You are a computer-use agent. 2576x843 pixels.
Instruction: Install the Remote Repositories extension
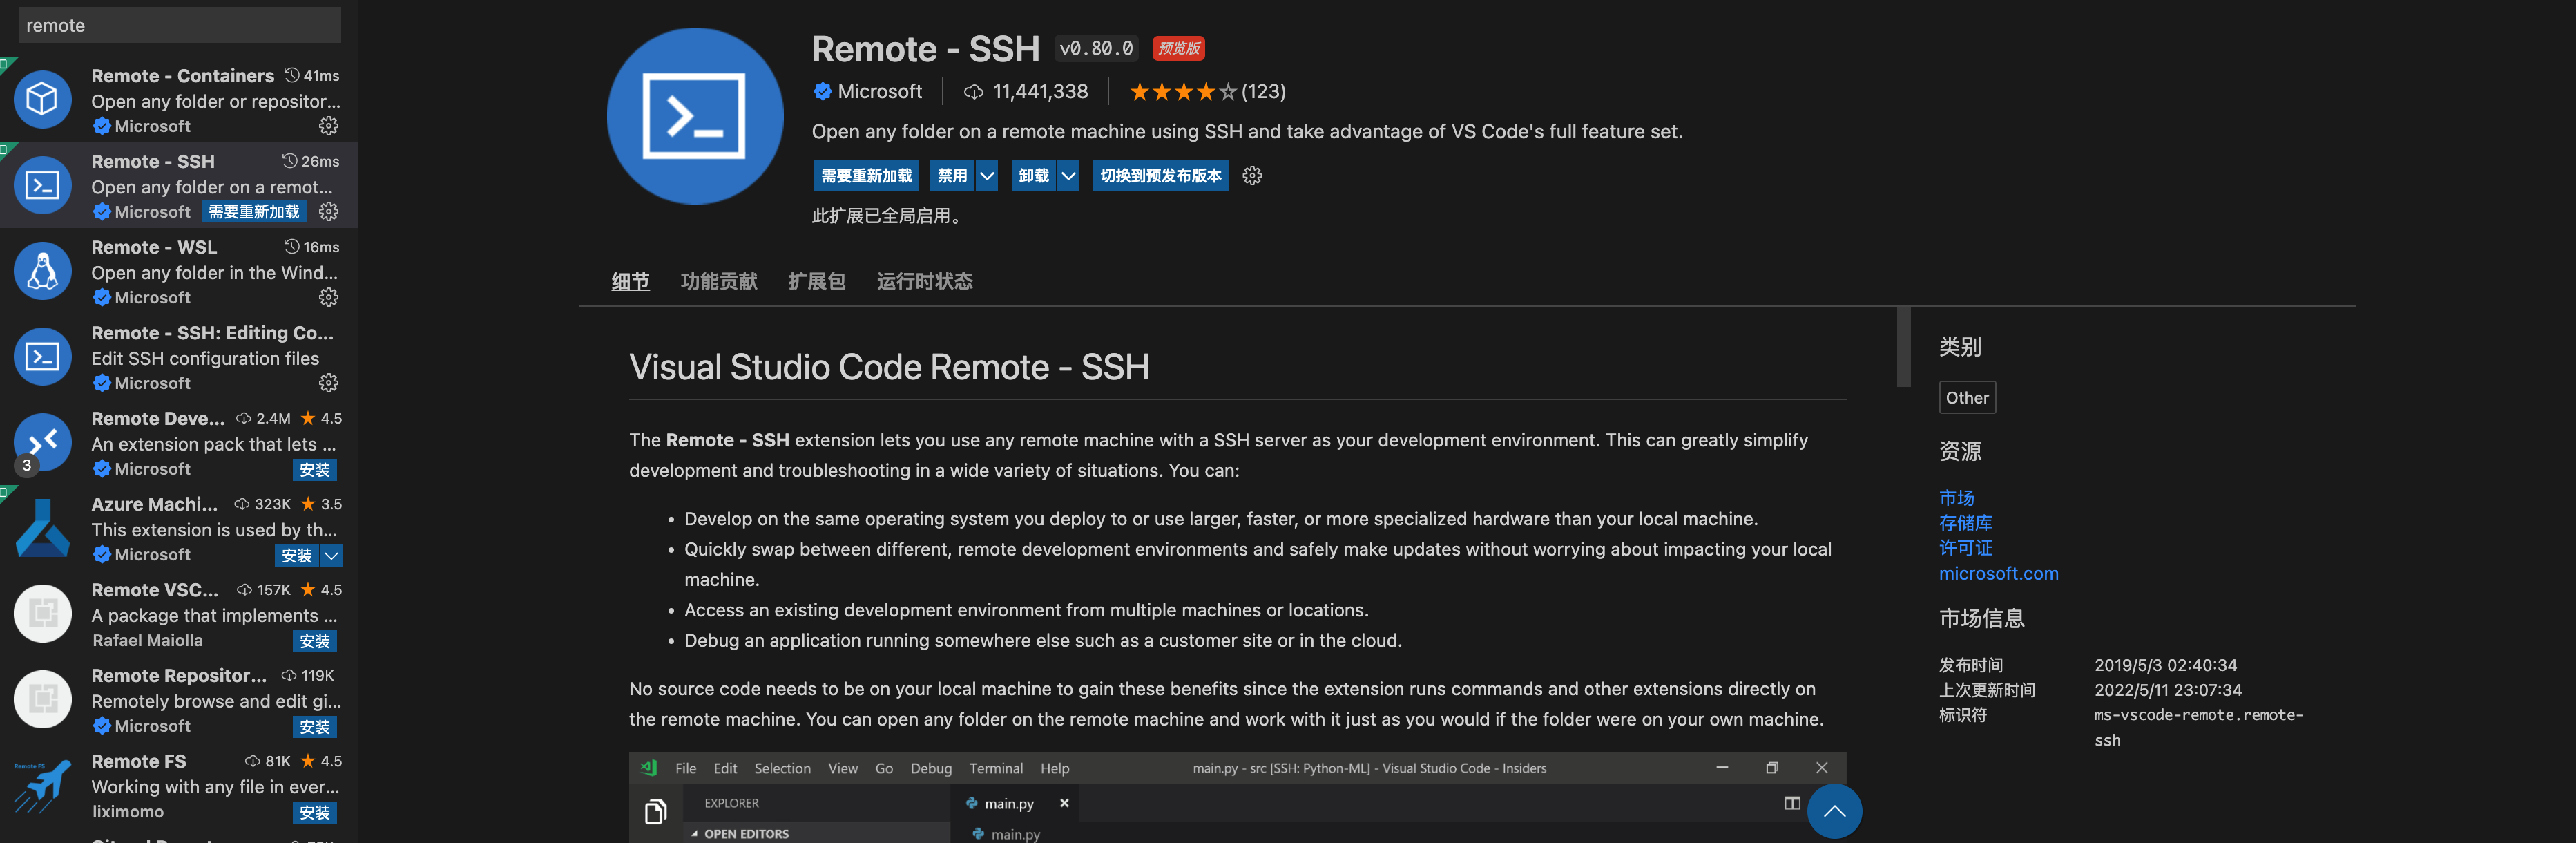pyautogui.click(x=314, y=727)
